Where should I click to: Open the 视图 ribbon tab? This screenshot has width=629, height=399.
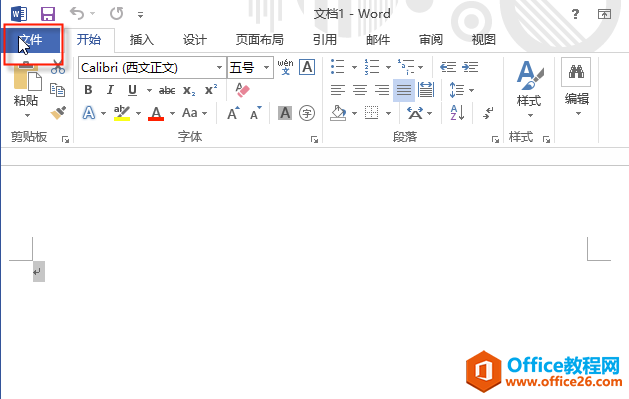tap(483, 40)
